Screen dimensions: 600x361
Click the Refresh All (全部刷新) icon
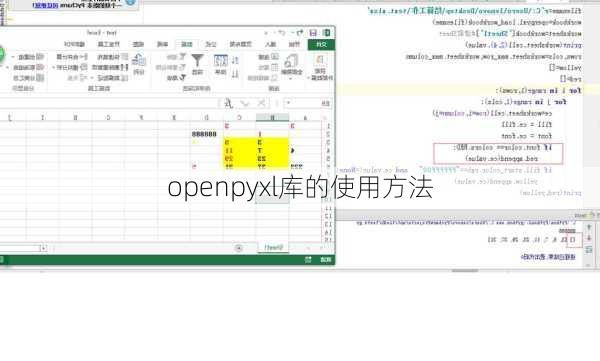291,60
